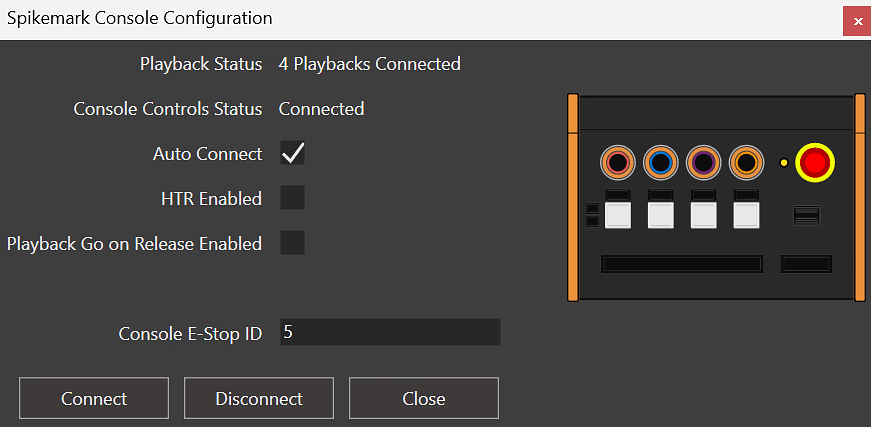Click the small yellow indicator LED

pyautogui.click(x=784, y=163)
